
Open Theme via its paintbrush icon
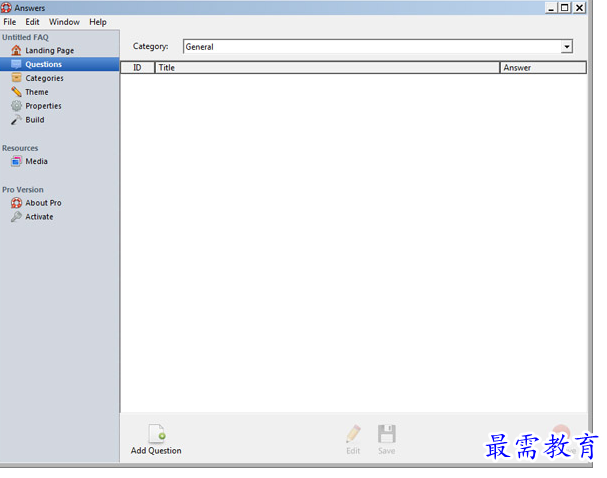click(16, 92)
